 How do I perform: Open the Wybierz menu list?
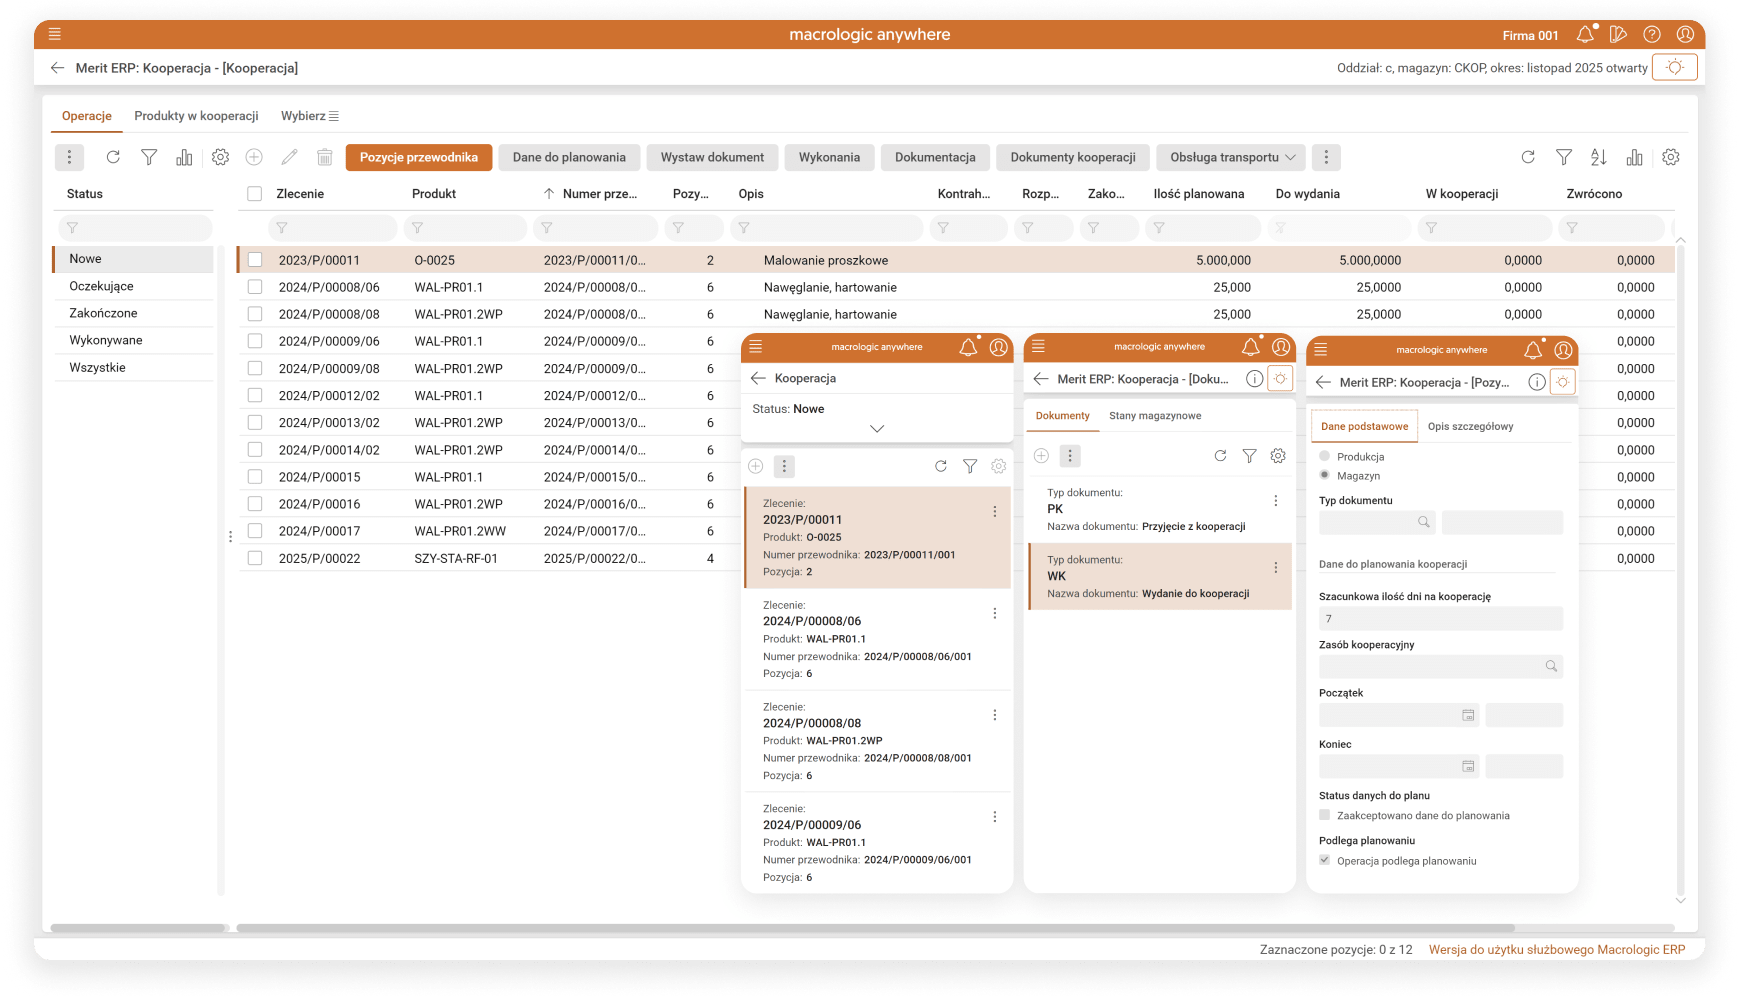click(309, 116)
